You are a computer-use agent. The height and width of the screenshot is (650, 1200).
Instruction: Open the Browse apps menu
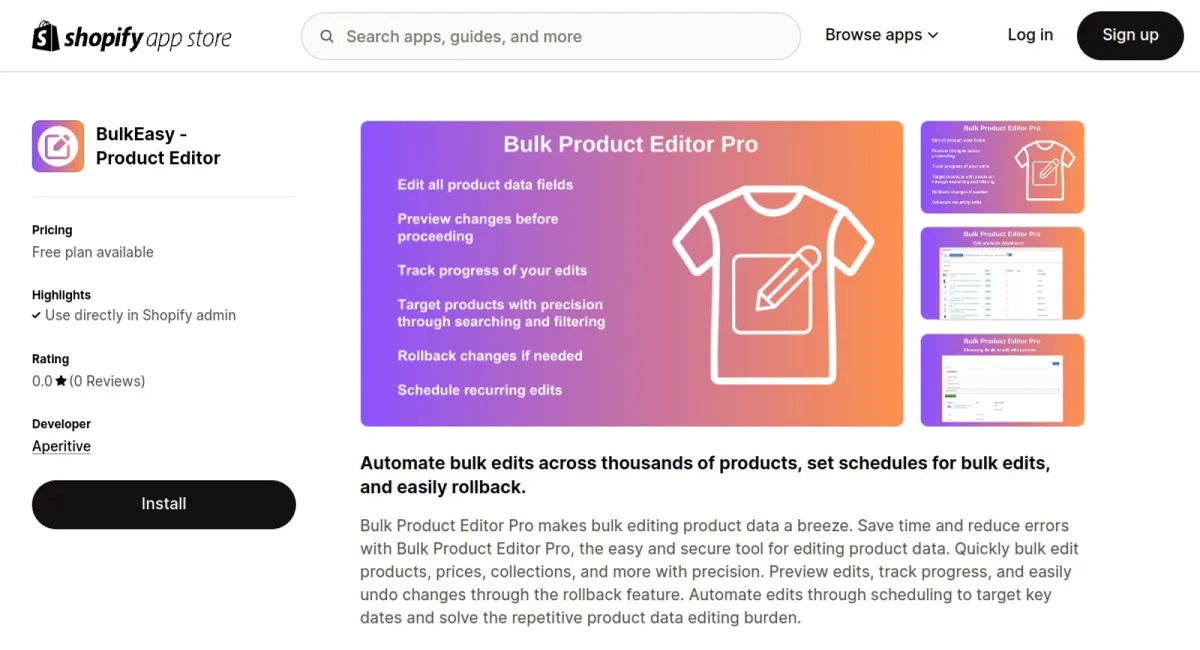(x=875, y=35)
